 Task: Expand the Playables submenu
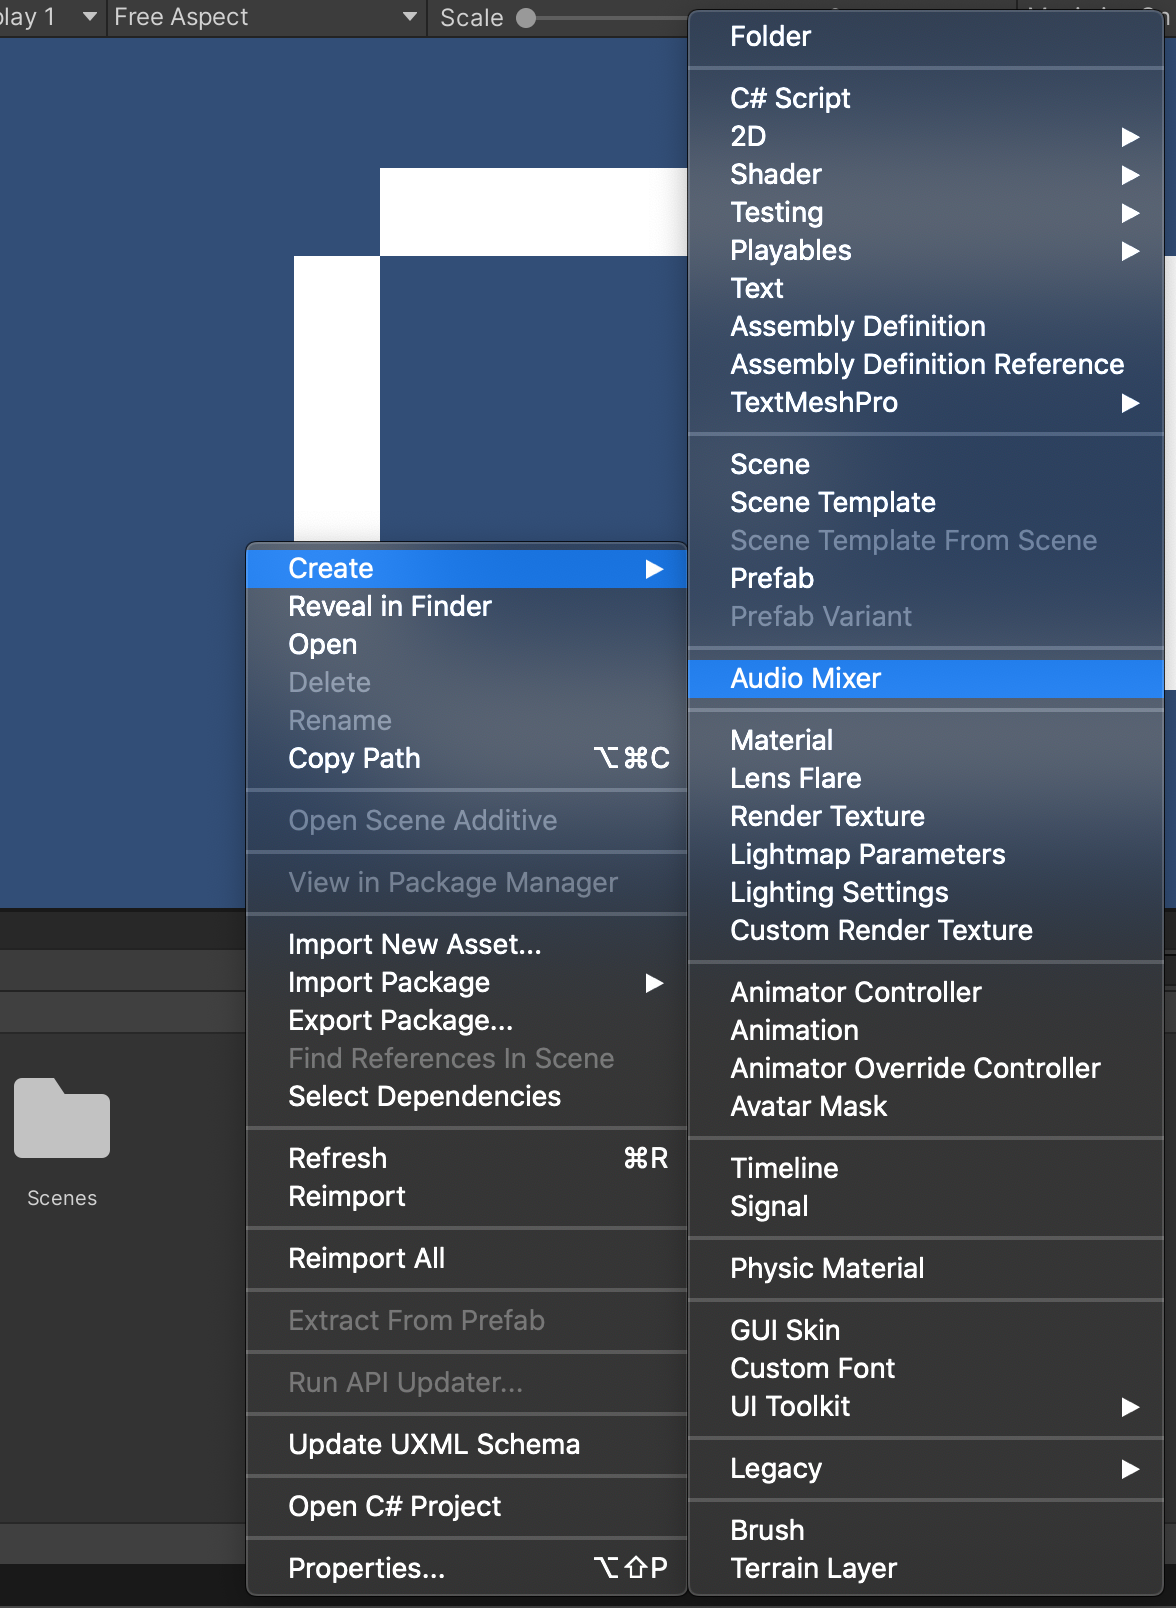926,250
